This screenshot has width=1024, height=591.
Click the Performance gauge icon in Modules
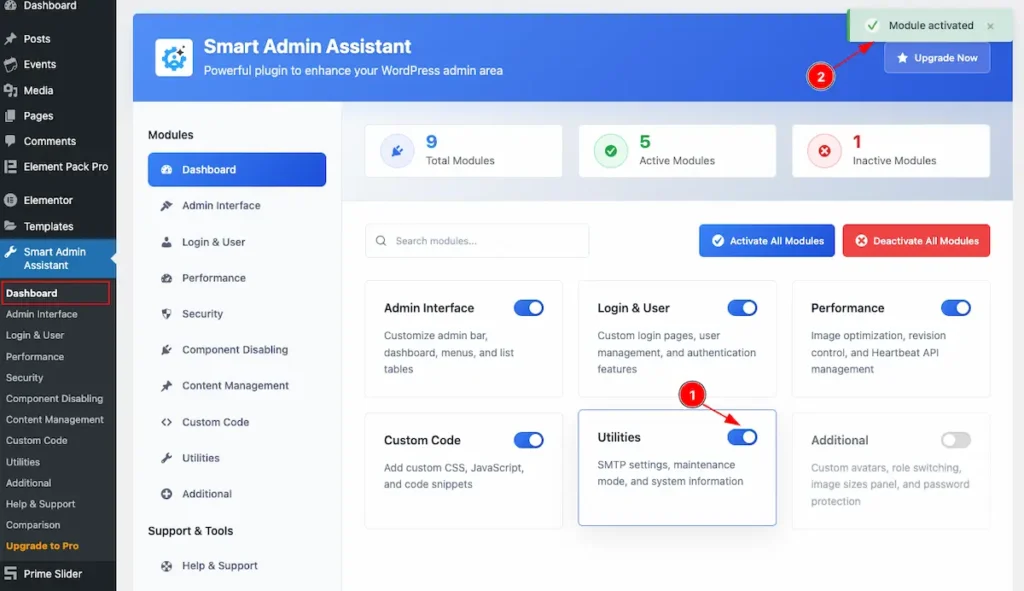click(x=167, y=278)
